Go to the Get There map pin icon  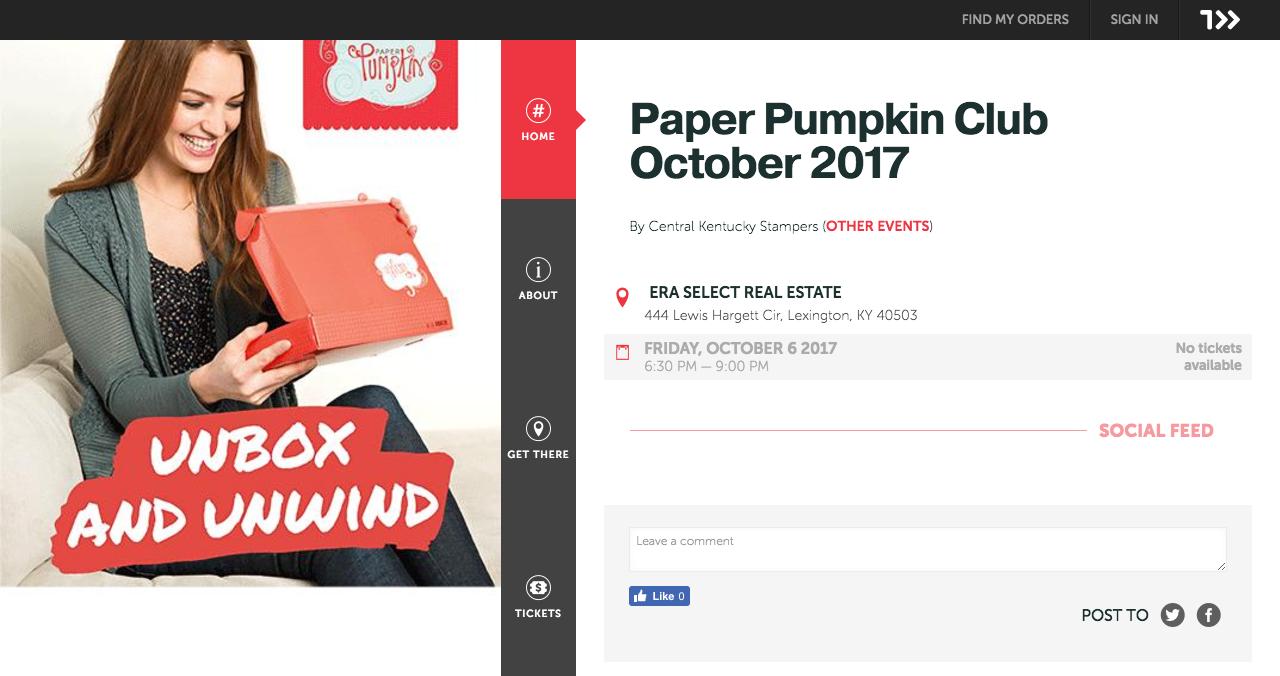pos(538,428)
